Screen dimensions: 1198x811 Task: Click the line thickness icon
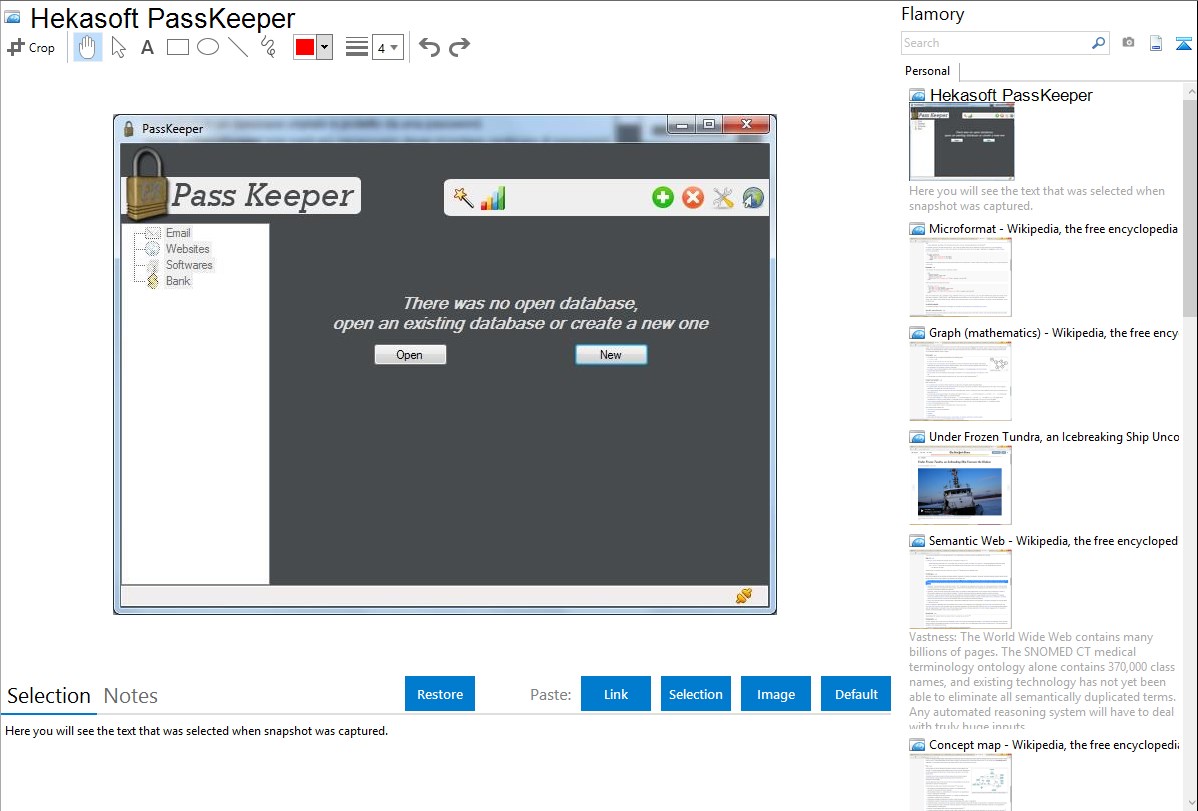(357, 47)
